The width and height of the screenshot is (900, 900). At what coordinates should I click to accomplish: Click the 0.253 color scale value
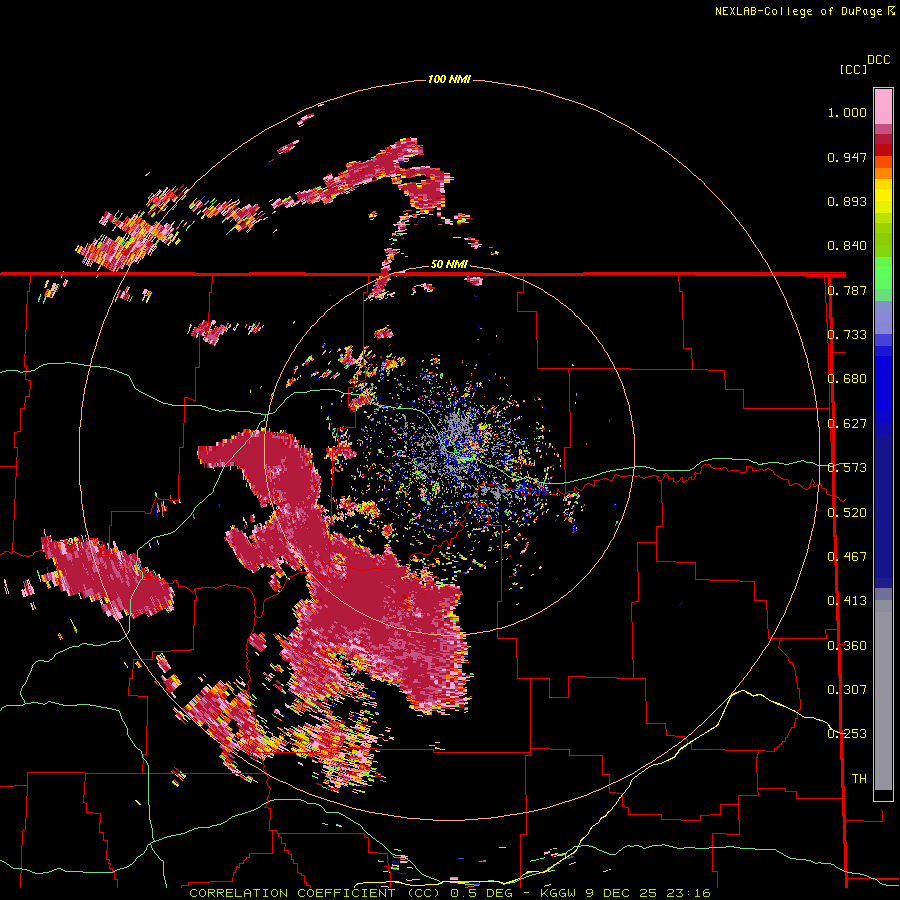[847, 734]
